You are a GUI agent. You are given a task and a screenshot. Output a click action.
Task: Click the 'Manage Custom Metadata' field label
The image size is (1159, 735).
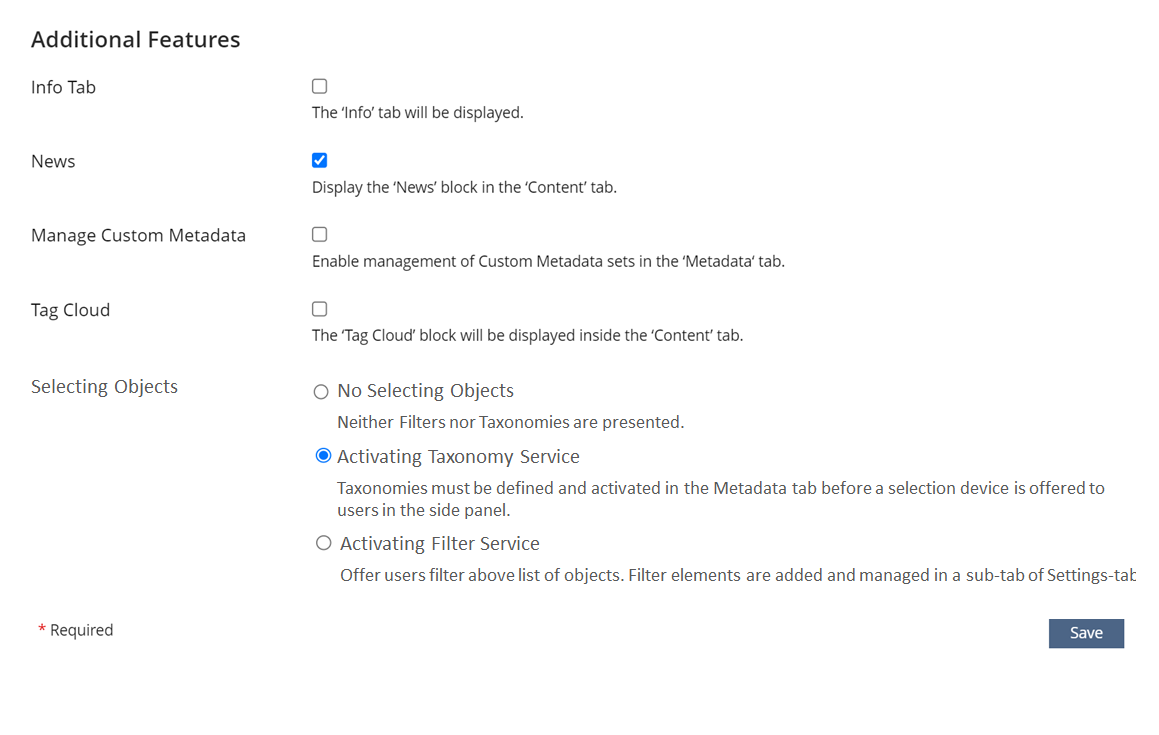138,236
